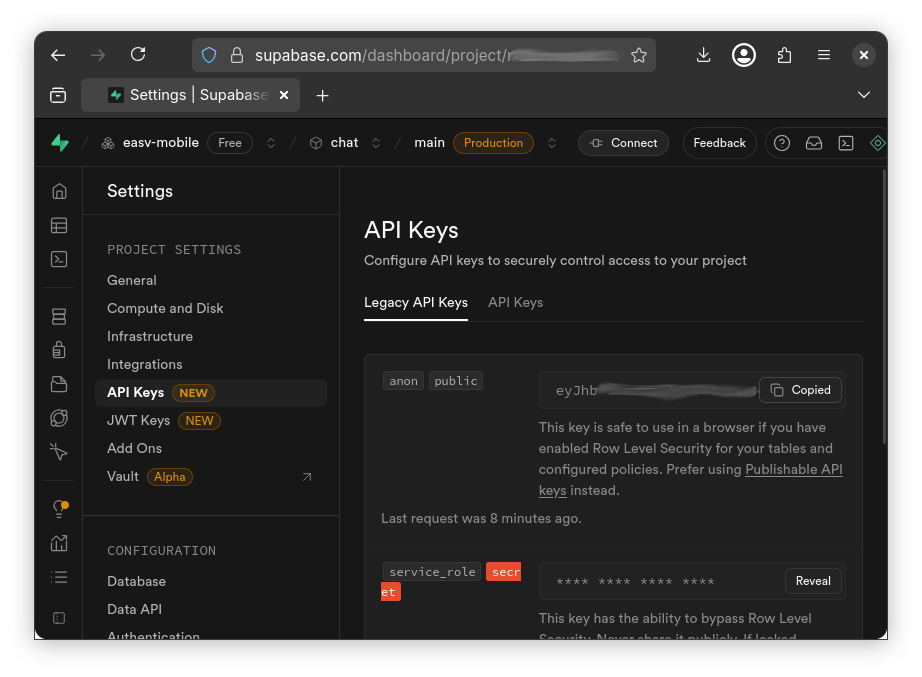Open the main branch switcher chevrons

(x=552, y=143)
